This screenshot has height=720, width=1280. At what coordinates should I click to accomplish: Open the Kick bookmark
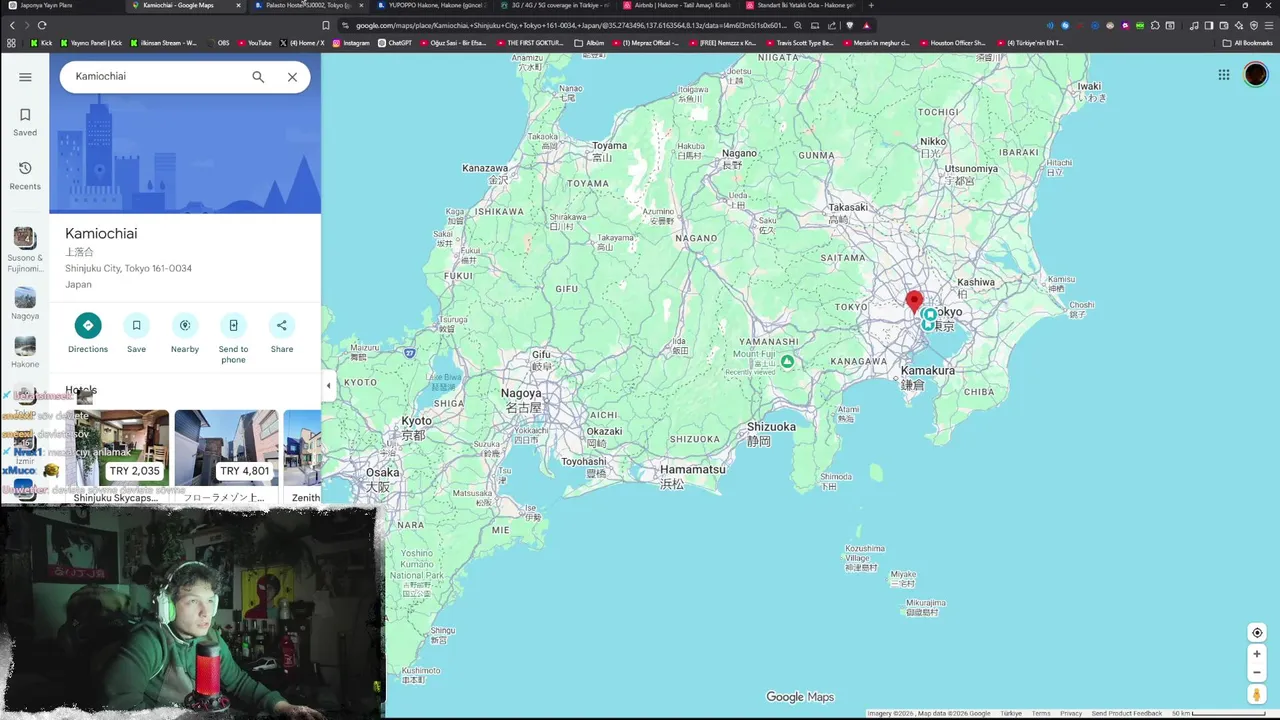pyautogui.click(x=41, y=43)
